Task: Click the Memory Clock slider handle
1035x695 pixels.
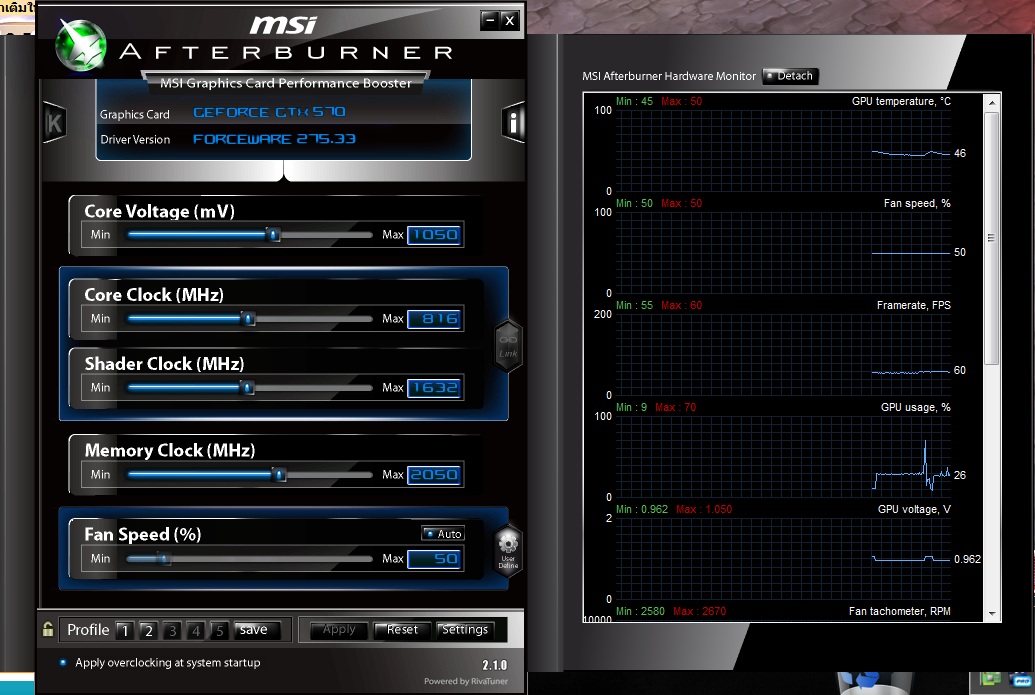Action: pos(279,475)
